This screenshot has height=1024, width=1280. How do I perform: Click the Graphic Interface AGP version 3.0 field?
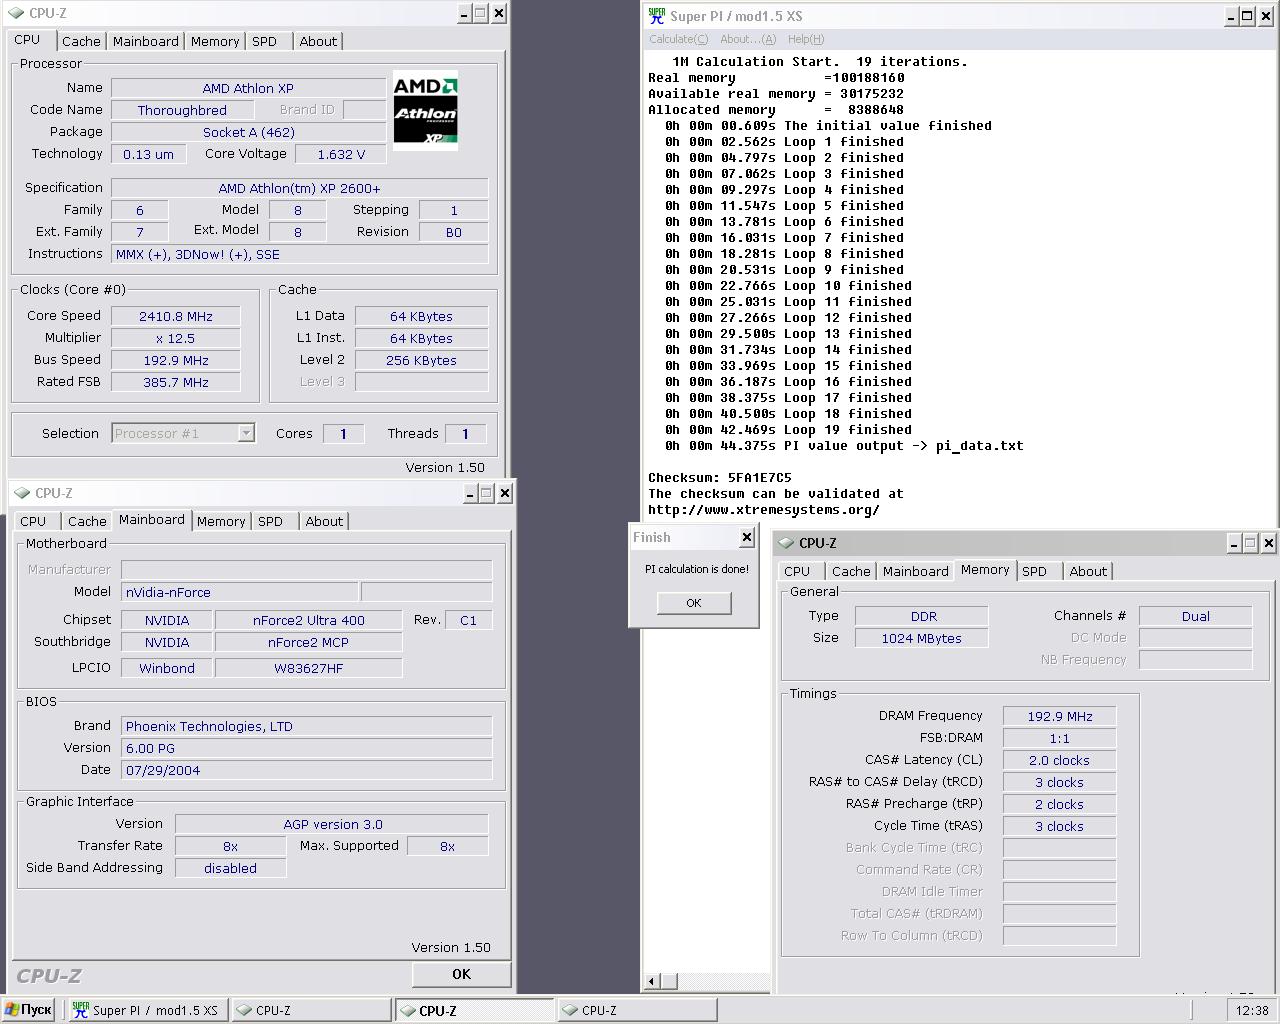click(332, 824)
